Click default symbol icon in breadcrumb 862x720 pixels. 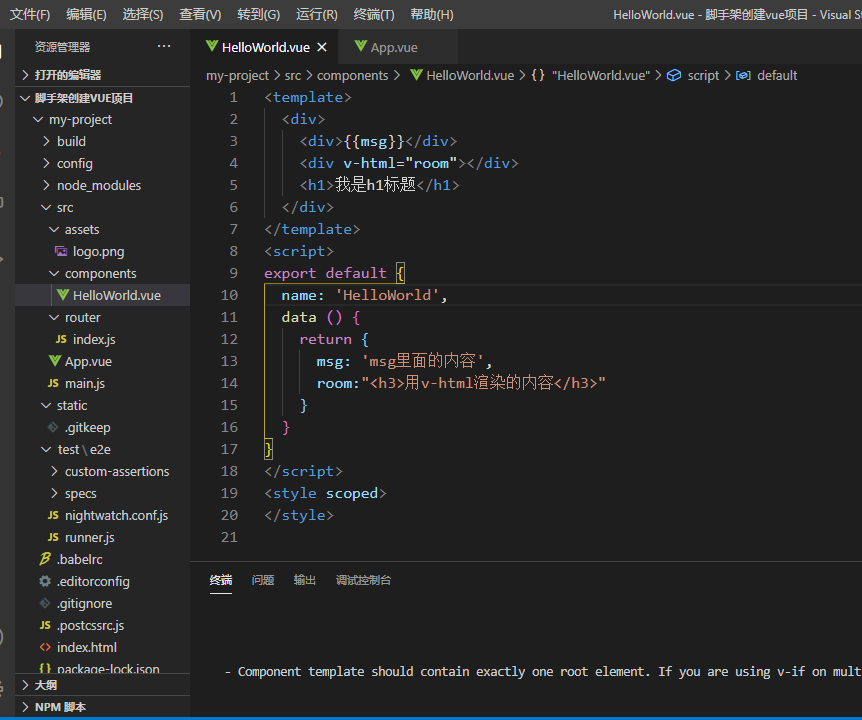click(x=743, y=75)
